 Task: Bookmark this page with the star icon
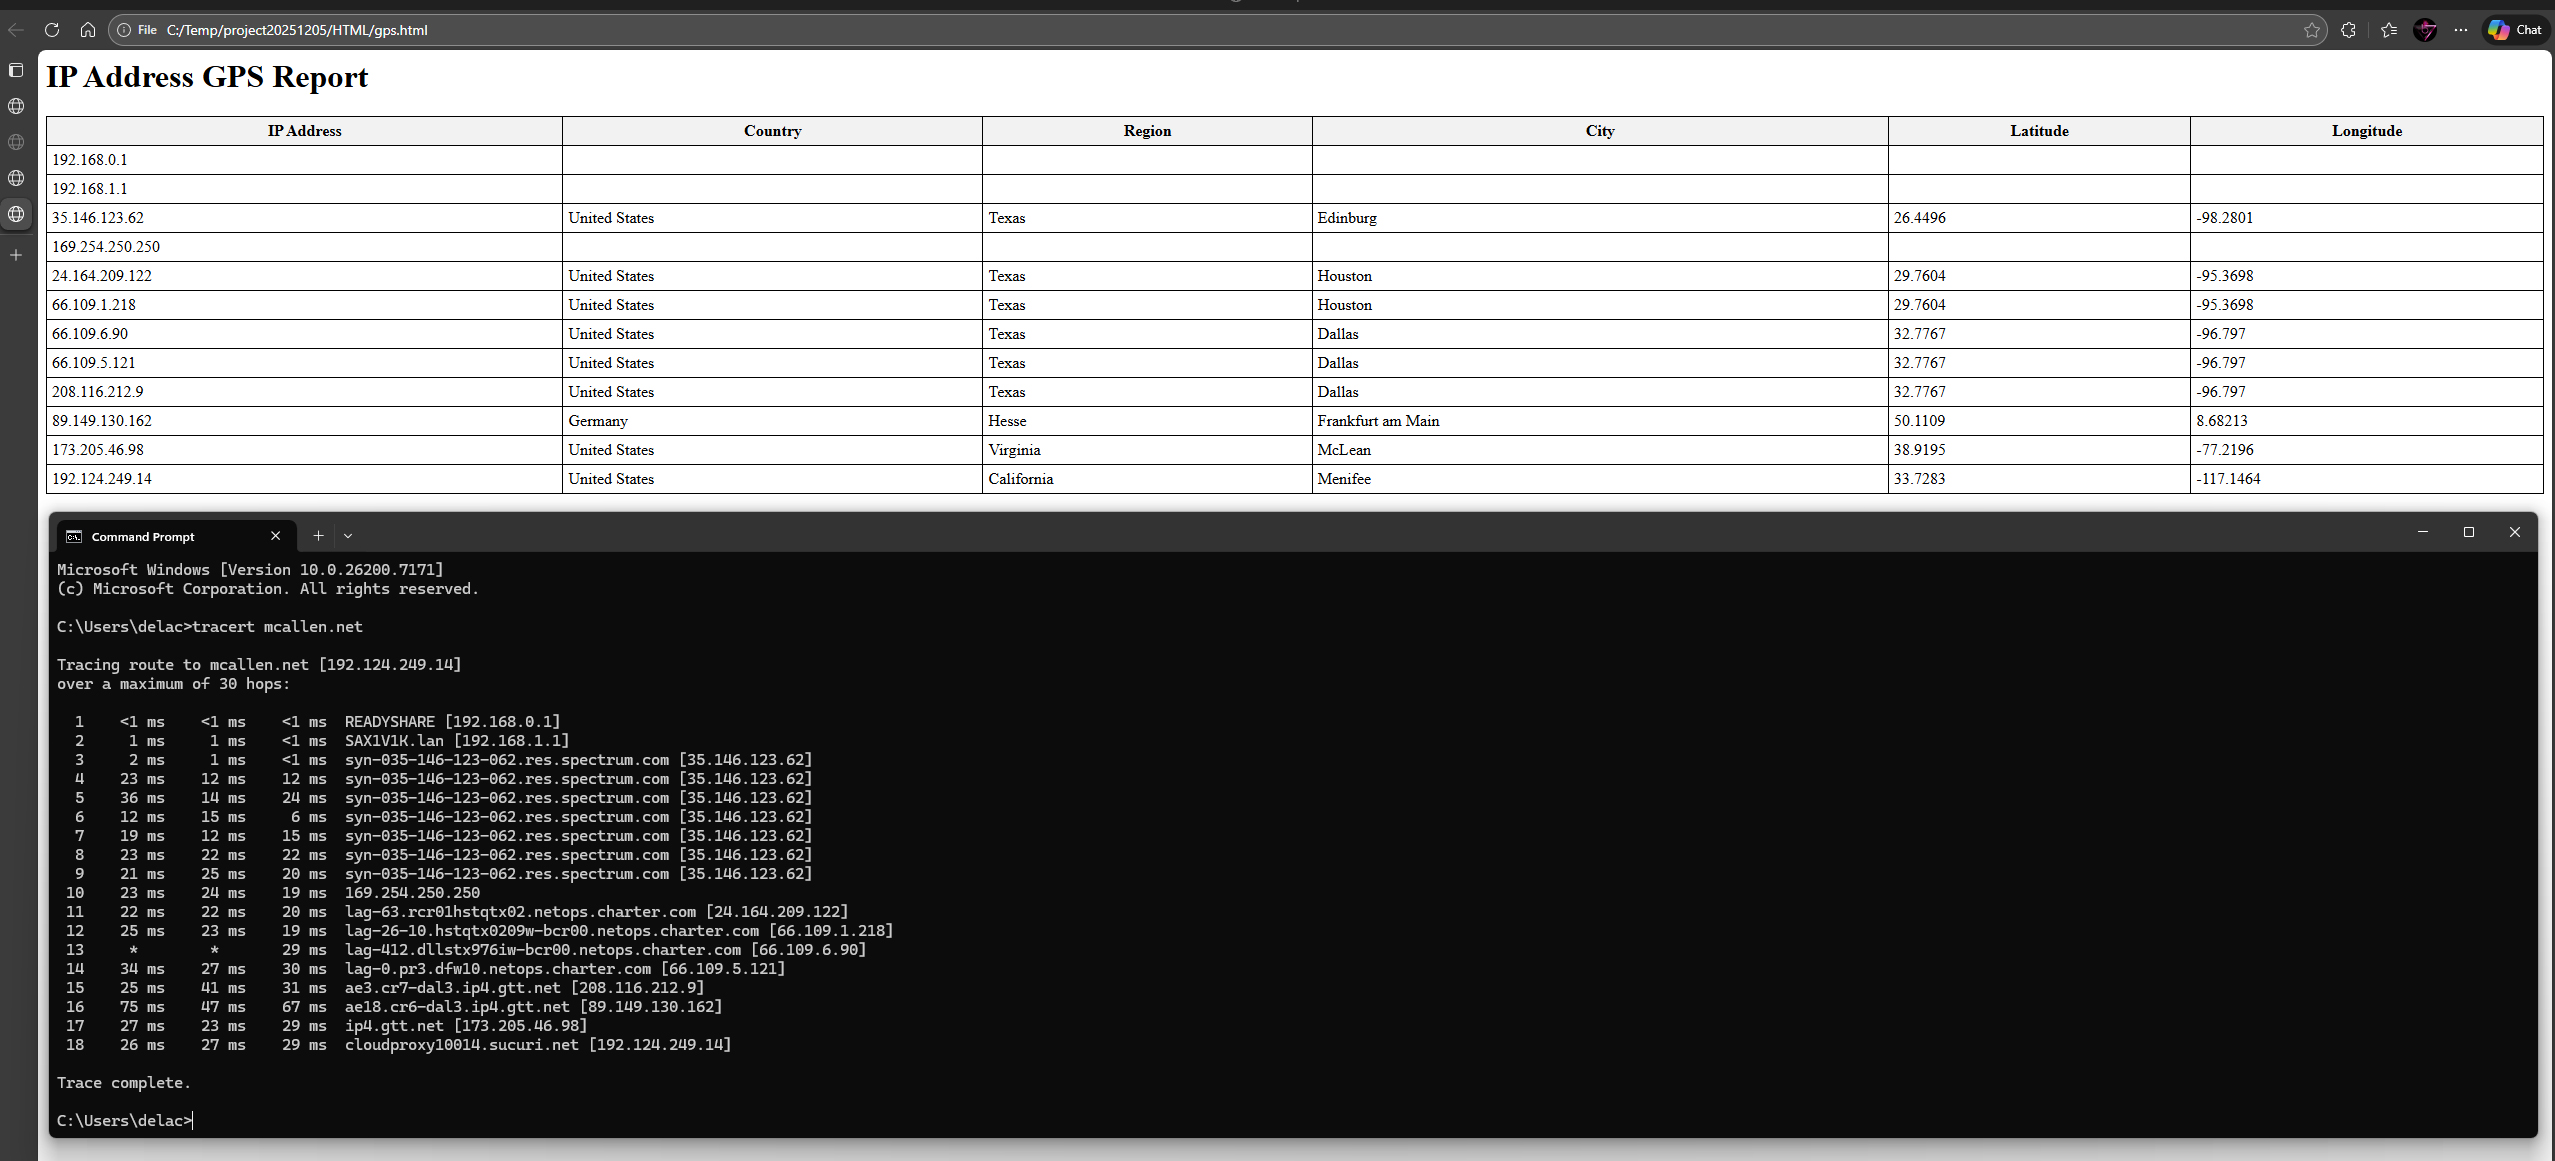click(x=2311, y=30)
